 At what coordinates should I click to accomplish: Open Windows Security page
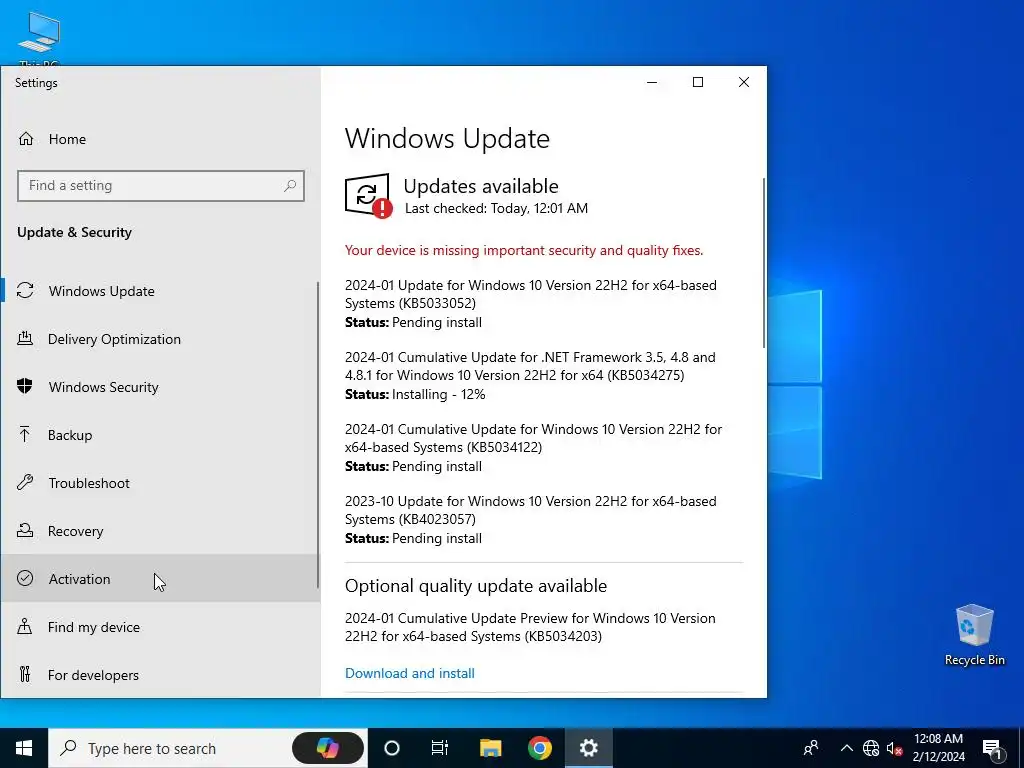[160, 387]
